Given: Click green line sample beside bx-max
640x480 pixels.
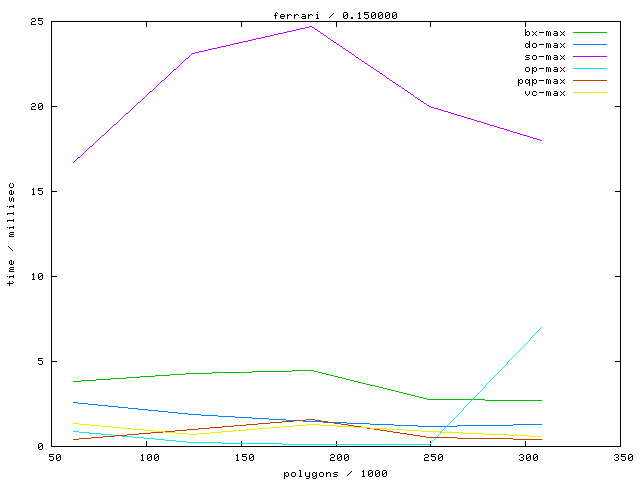Looking at the screenshot, I should click(590, 33).
